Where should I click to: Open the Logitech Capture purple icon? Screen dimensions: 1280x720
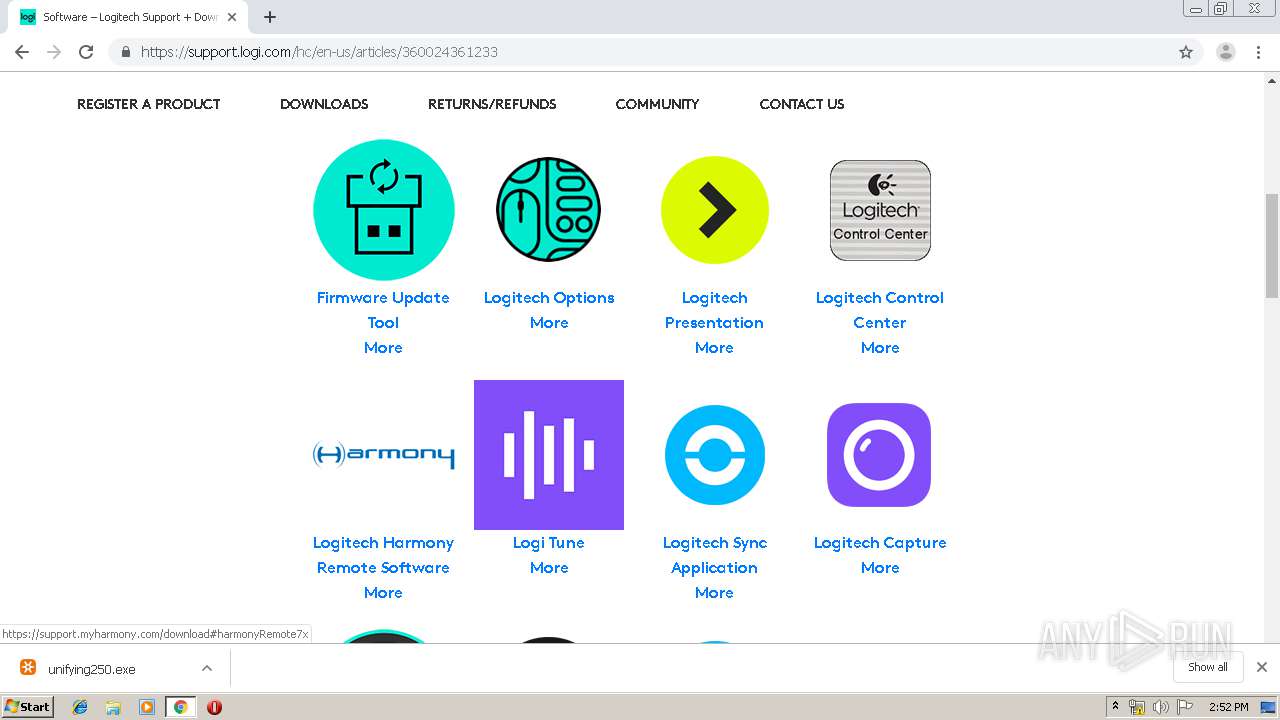(x=879, y=455)
